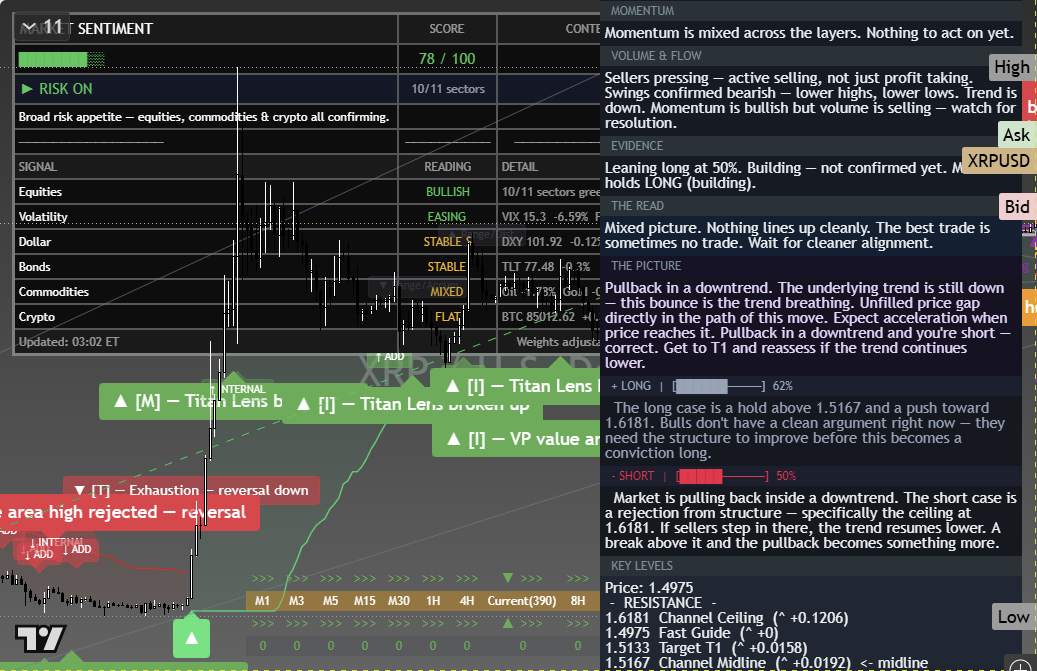Select the Bid price scale label

pyautogui.click(x=1016, y=207)
